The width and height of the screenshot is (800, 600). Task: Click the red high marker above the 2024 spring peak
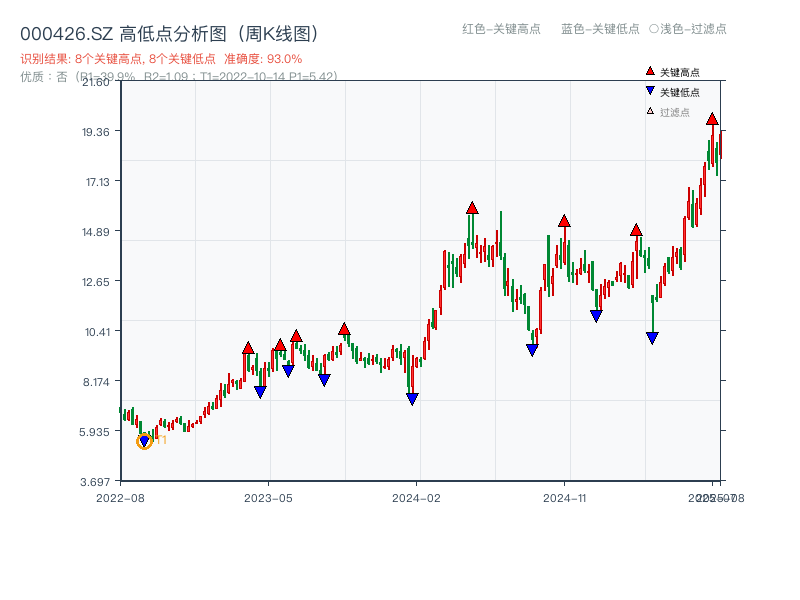point(472,208)
